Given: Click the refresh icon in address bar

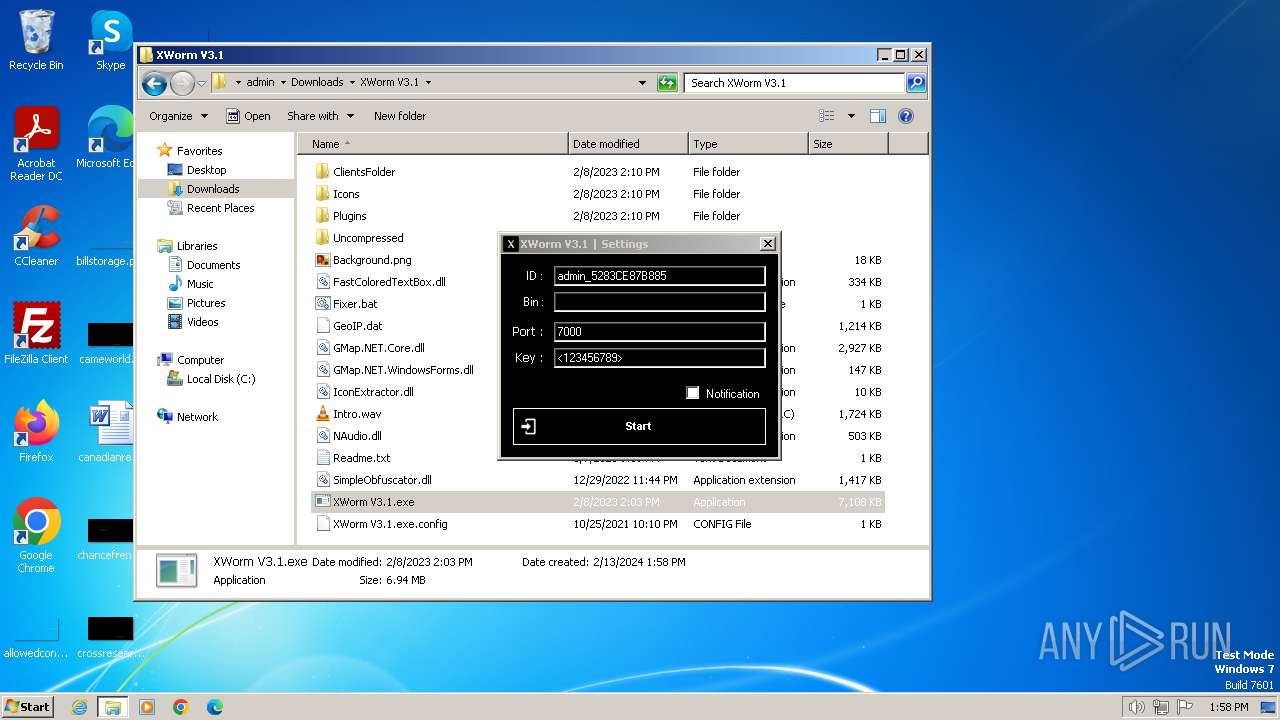Looking at the screenshot, I should click(667, 83).
